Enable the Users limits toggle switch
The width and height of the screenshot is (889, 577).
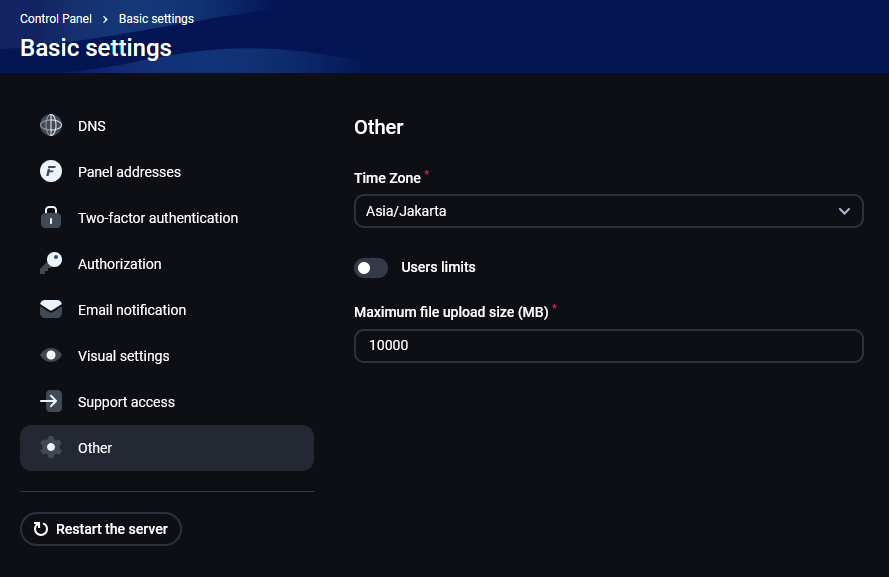[371, 268]
